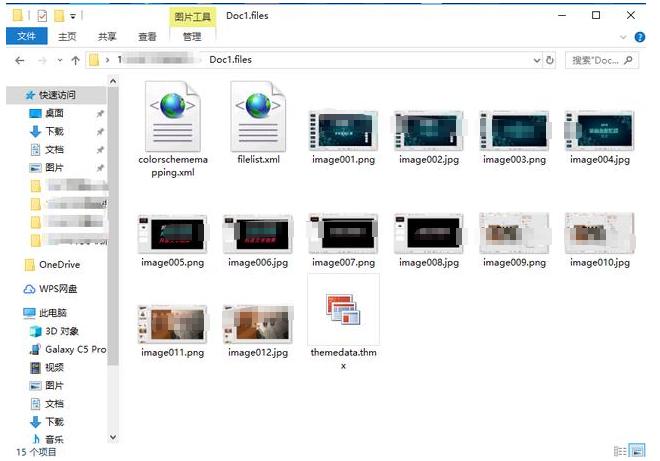Switch to the 查看 ribbon tab
This screenshot has width=660, height=461.
(x=147, y=37)
